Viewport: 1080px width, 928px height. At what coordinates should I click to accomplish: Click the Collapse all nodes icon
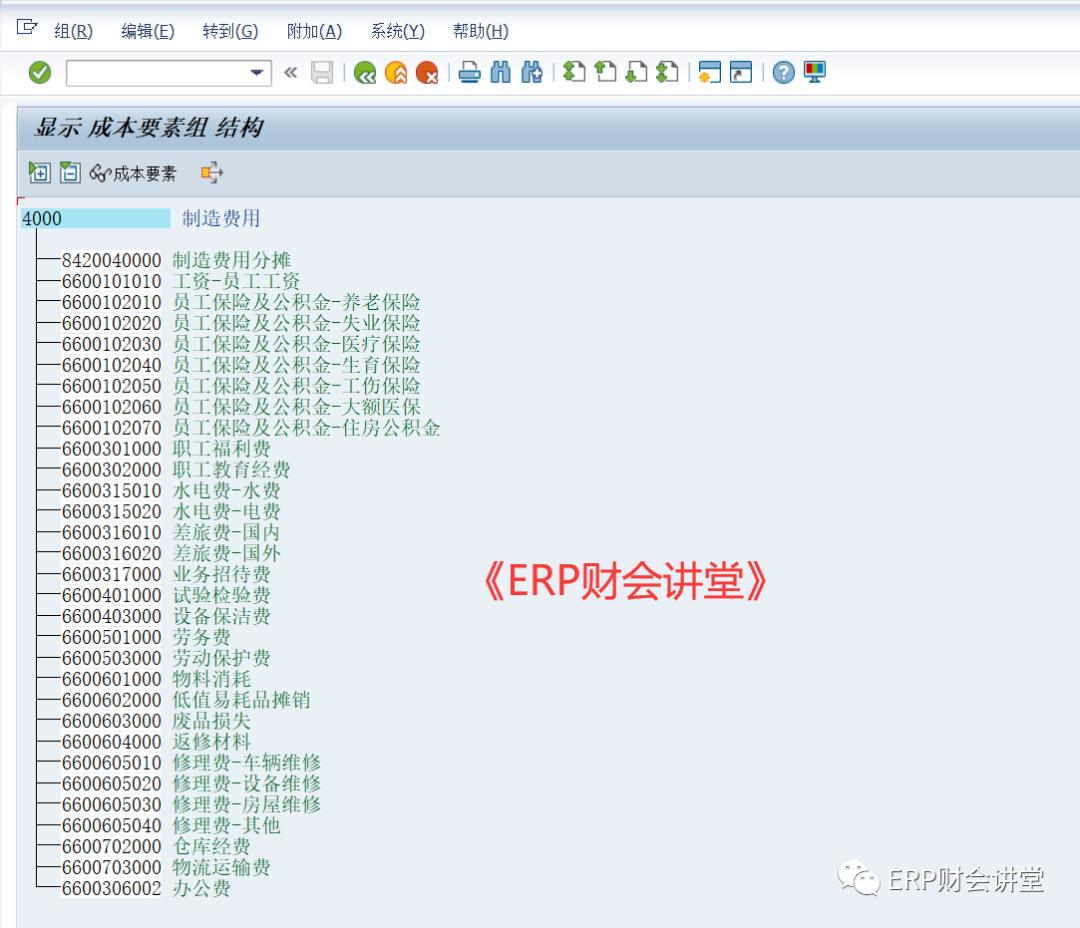69,173
